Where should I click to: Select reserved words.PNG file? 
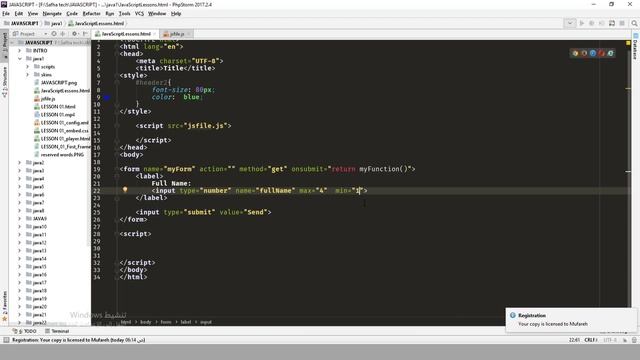(62, 155)
